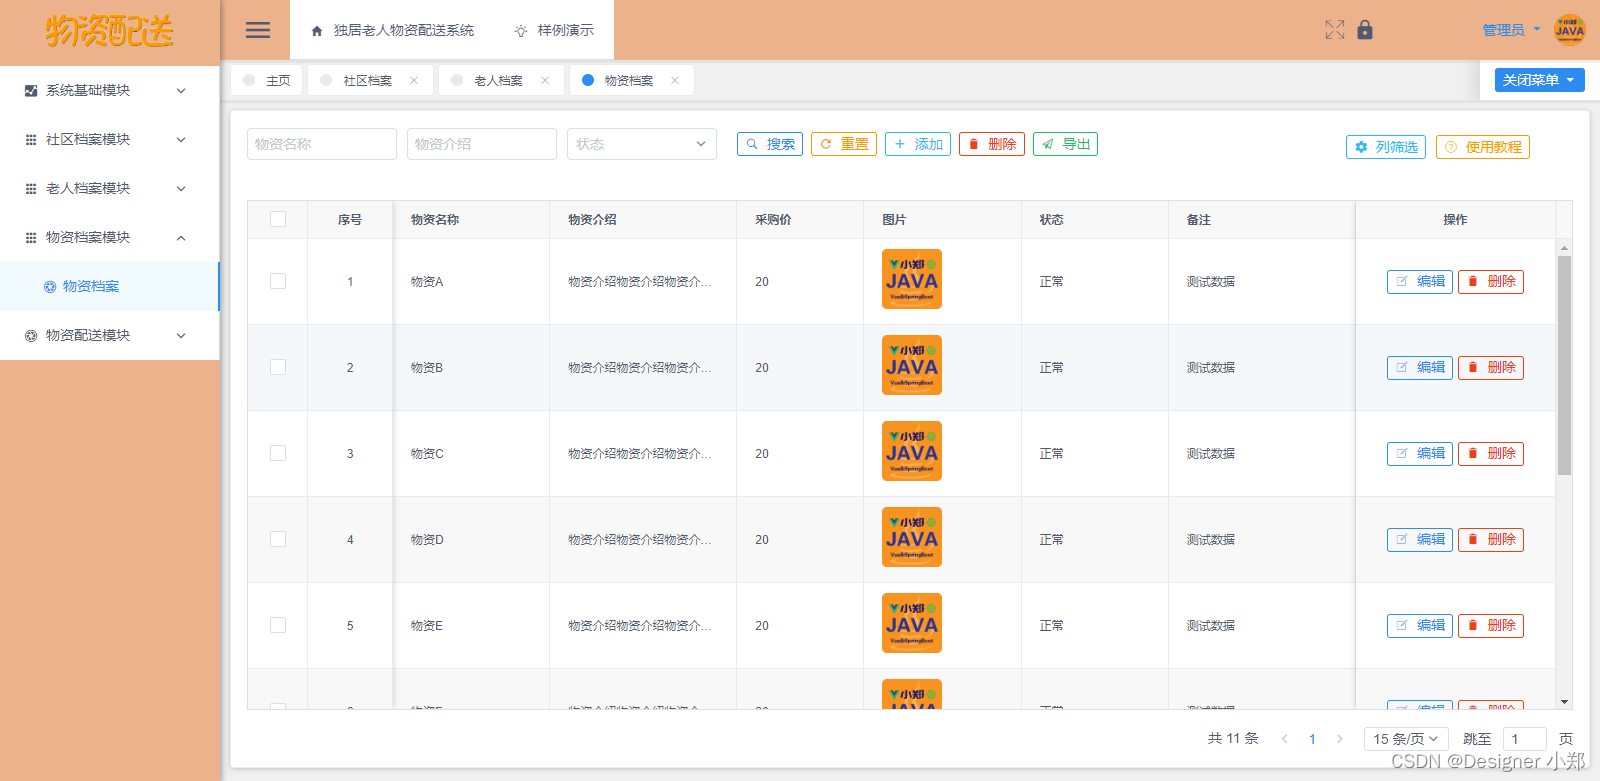Check the row checkbox for 物资E
Screen dimensions: 1600x781
[278, 625]
